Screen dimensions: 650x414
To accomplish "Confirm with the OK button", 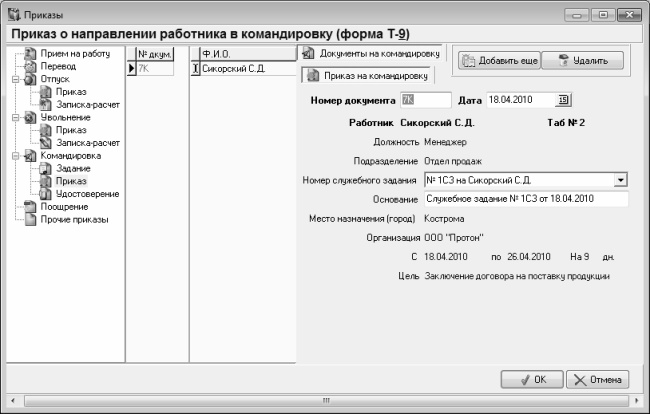I will coord(530,380).
